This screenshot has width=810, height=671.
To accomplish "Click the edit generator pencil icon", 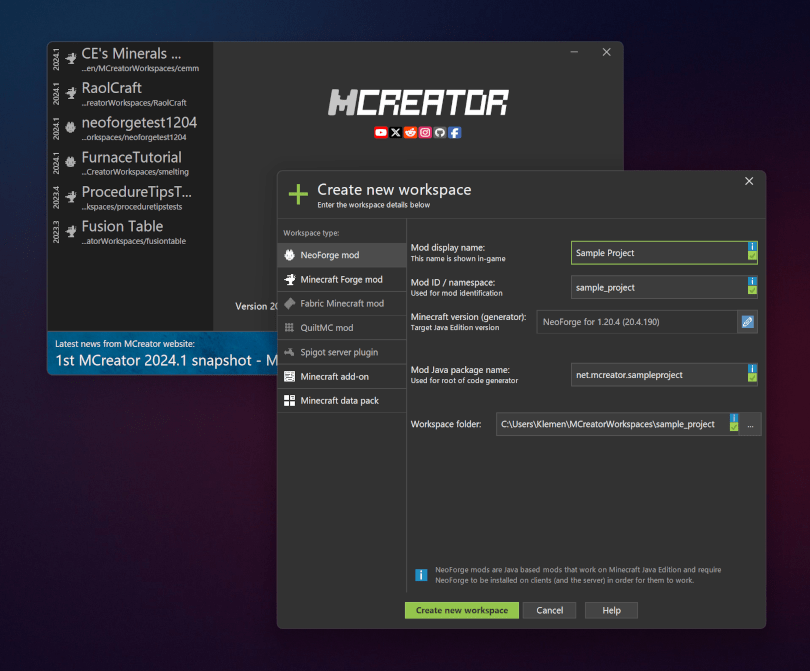I will click(x=747, y=322).
